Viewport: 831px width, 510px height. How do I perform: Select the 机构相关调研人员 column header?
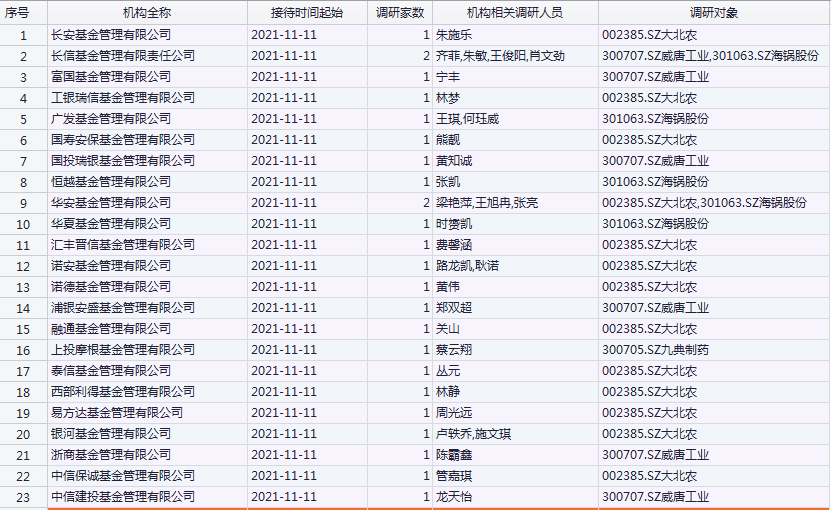(514, 12)
